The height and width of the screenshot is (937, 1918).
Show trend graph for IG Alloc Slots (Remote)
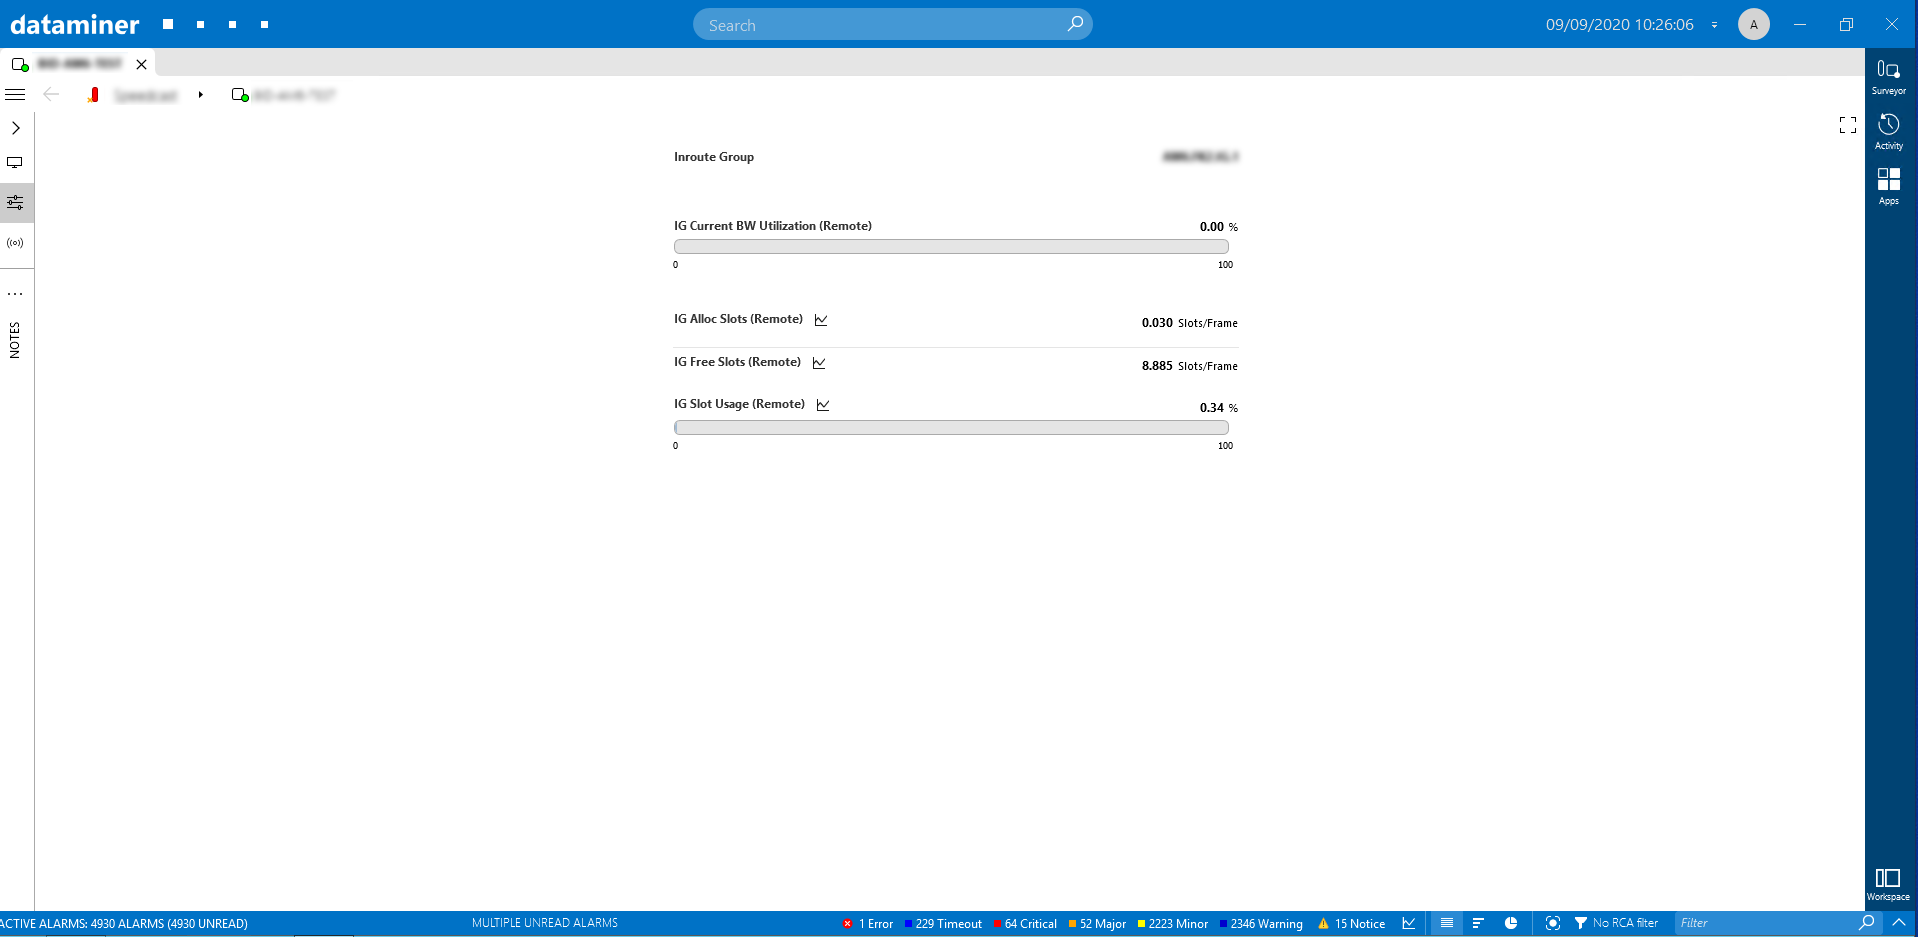point(821,320)
